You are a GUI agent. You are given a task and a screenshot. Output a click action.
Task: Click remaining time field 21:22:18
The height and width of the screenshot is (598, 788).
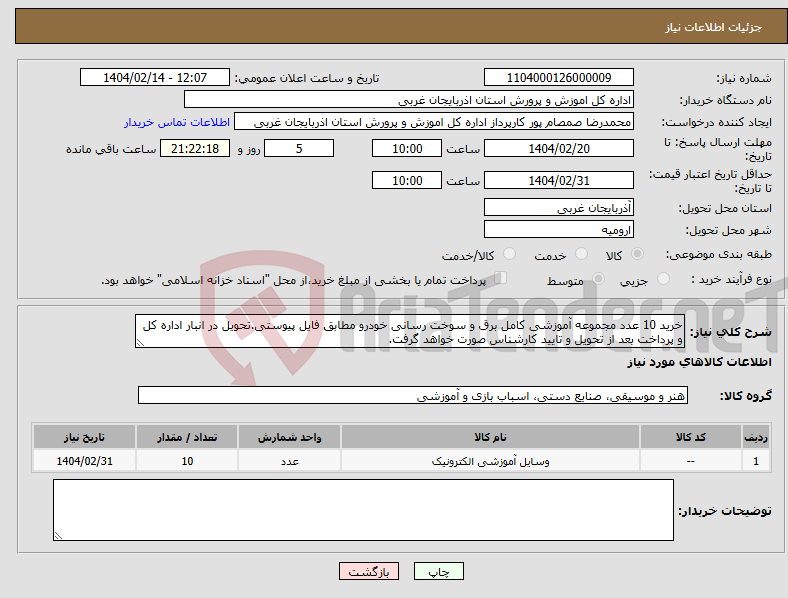click(x=195, y=148)
